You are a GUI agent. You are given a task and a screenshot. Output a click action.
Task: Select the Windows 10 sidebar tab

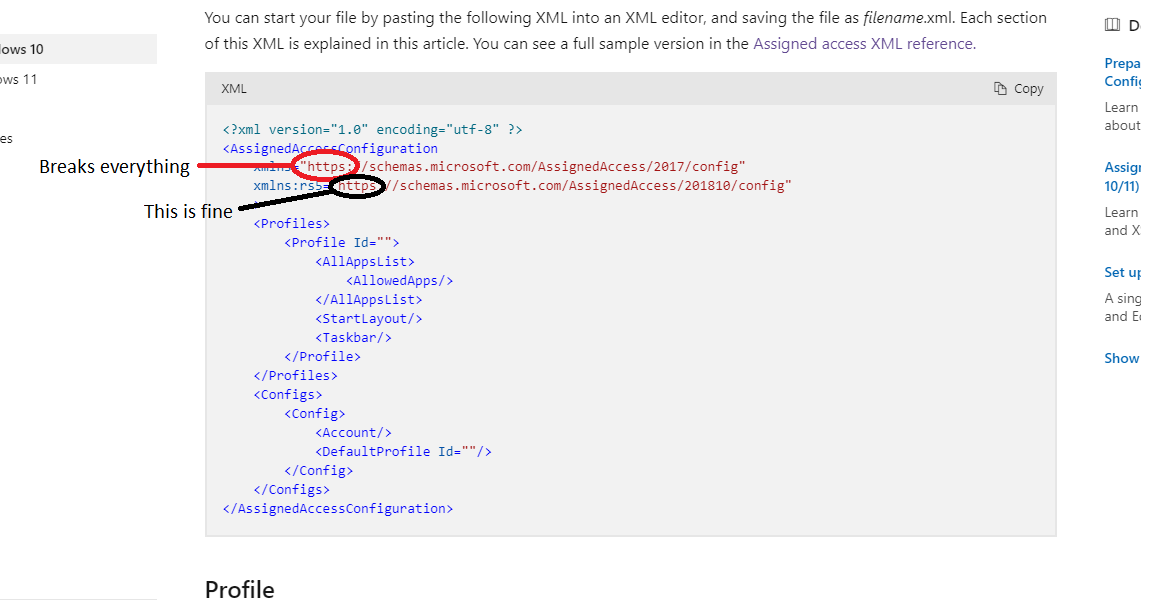78,49
